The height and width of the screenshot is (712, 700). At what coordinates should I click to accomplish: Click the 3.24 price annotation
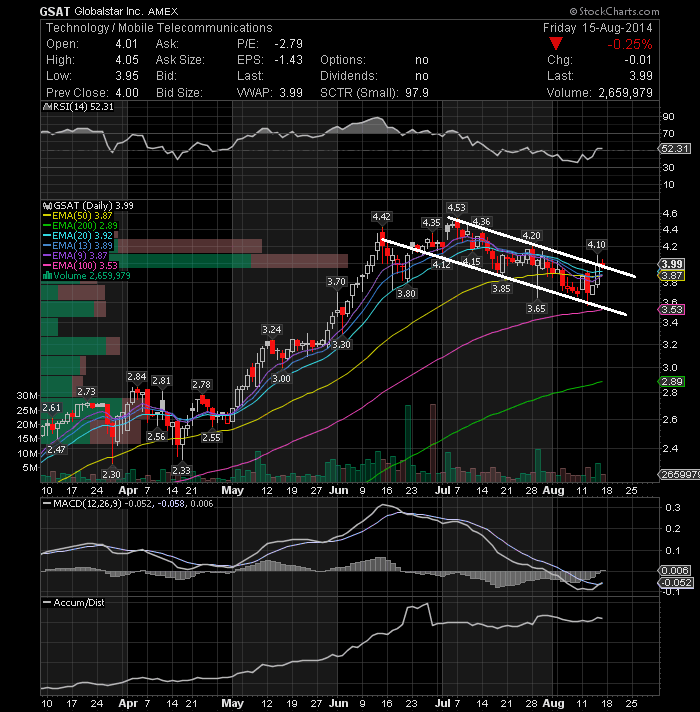(x=271, y=329)
